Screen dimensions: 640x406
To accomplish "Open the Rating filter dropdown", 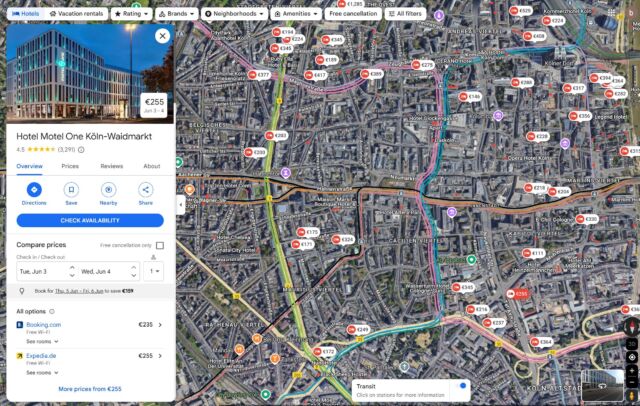I will [x=131, y=13].
